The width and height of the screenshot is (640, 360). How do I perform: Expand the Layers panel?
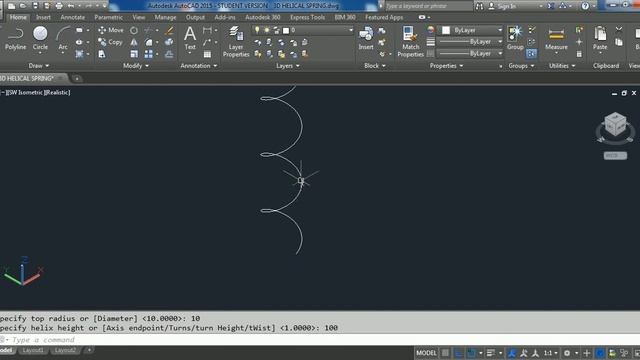[x=288, y=66]
